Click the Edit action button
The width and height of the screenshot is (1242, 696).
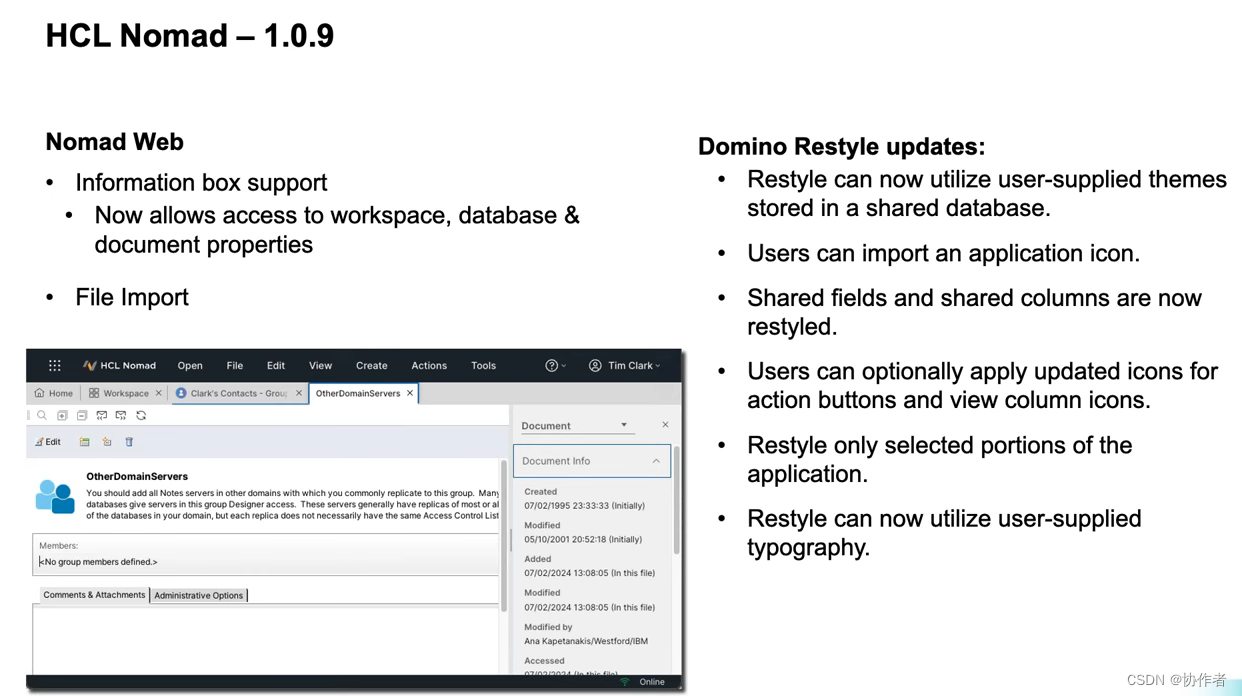point(48,442)
